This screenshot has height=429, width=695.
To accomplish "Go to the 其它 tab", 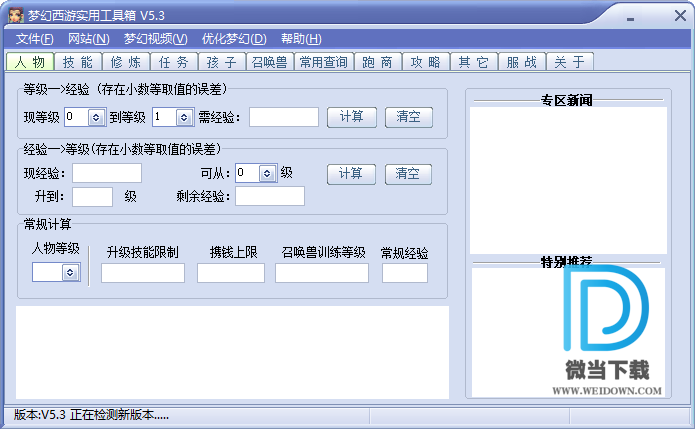I will (474, 62).
